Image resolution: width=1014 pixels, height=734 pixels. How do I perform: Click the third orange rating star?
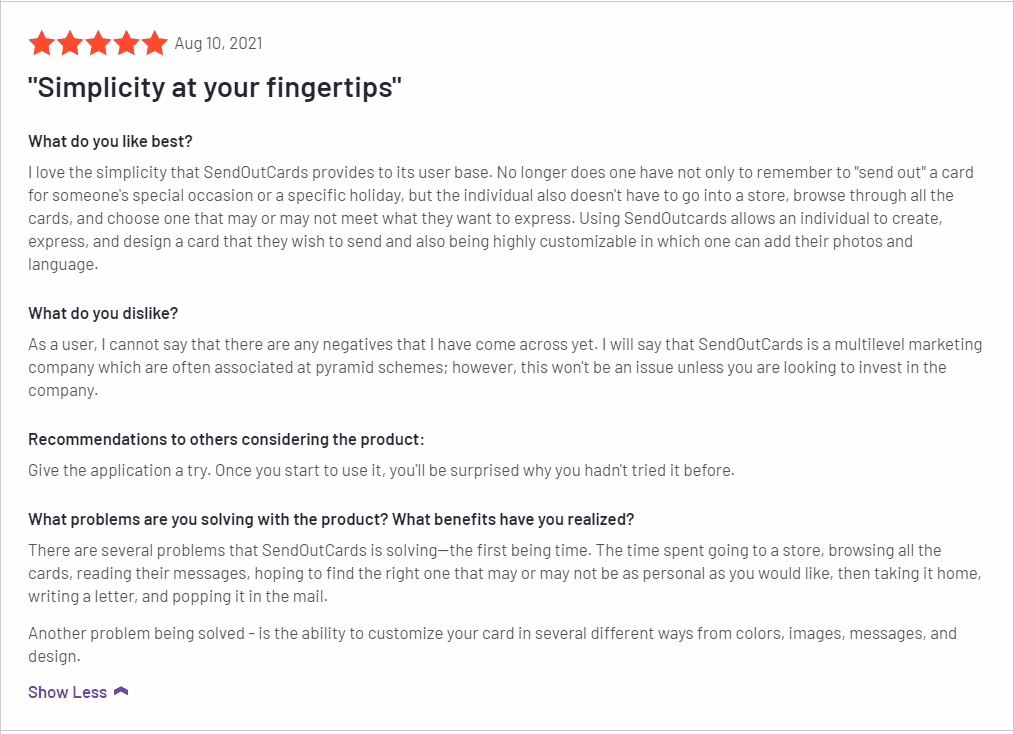(x=98, y=43)
